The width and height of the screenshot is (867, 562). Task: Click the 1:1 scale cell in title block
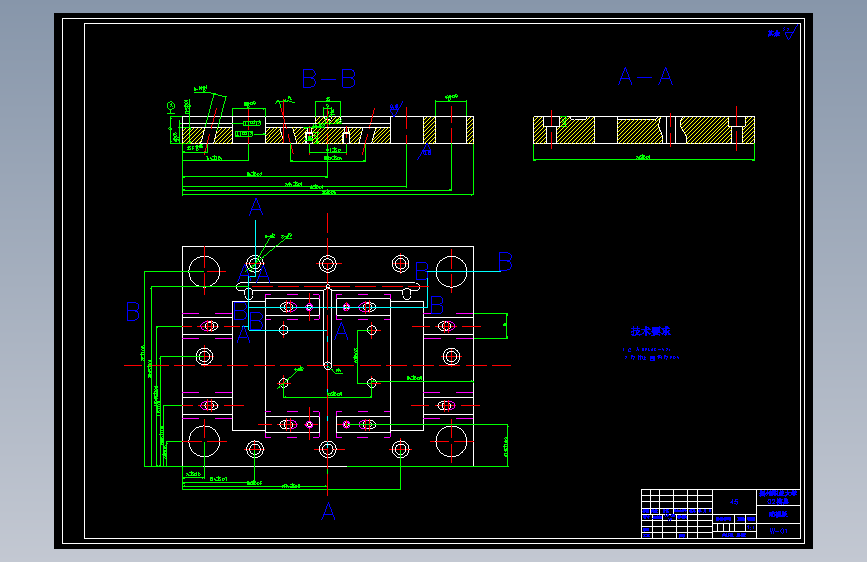751,527
